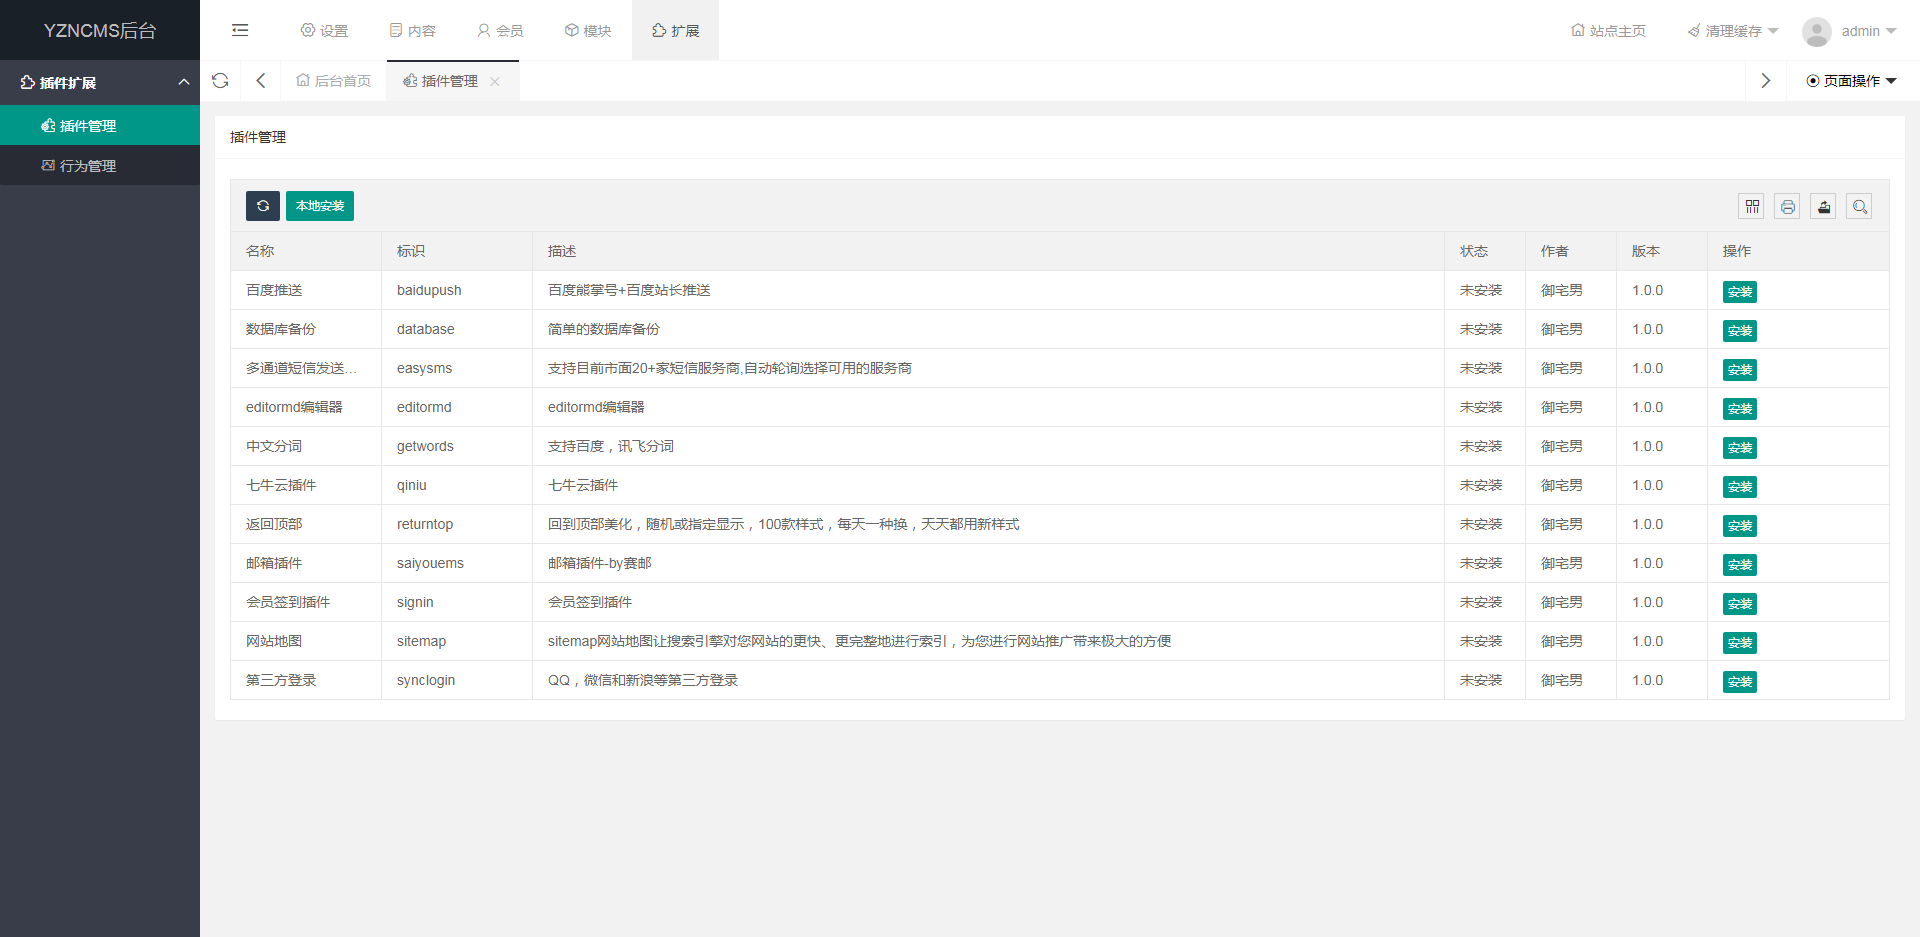
Task: Open the admin user dropdown
Action: point(1850,31)
